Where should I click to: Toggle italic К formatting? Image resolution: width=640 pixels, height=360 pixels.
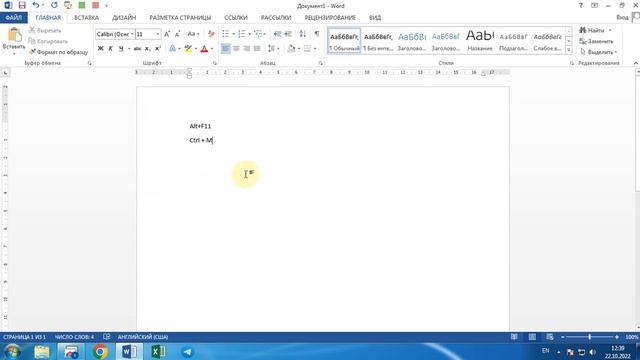pyautogui.click(x=111, y=49)
